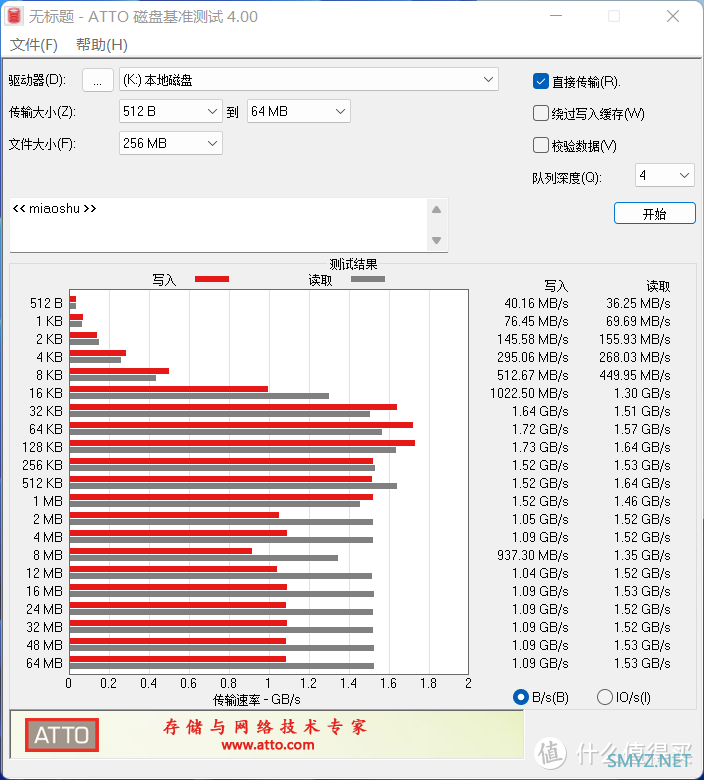Click the 16 KB row label
Screen dimensions: 704x780
[46, 393]
